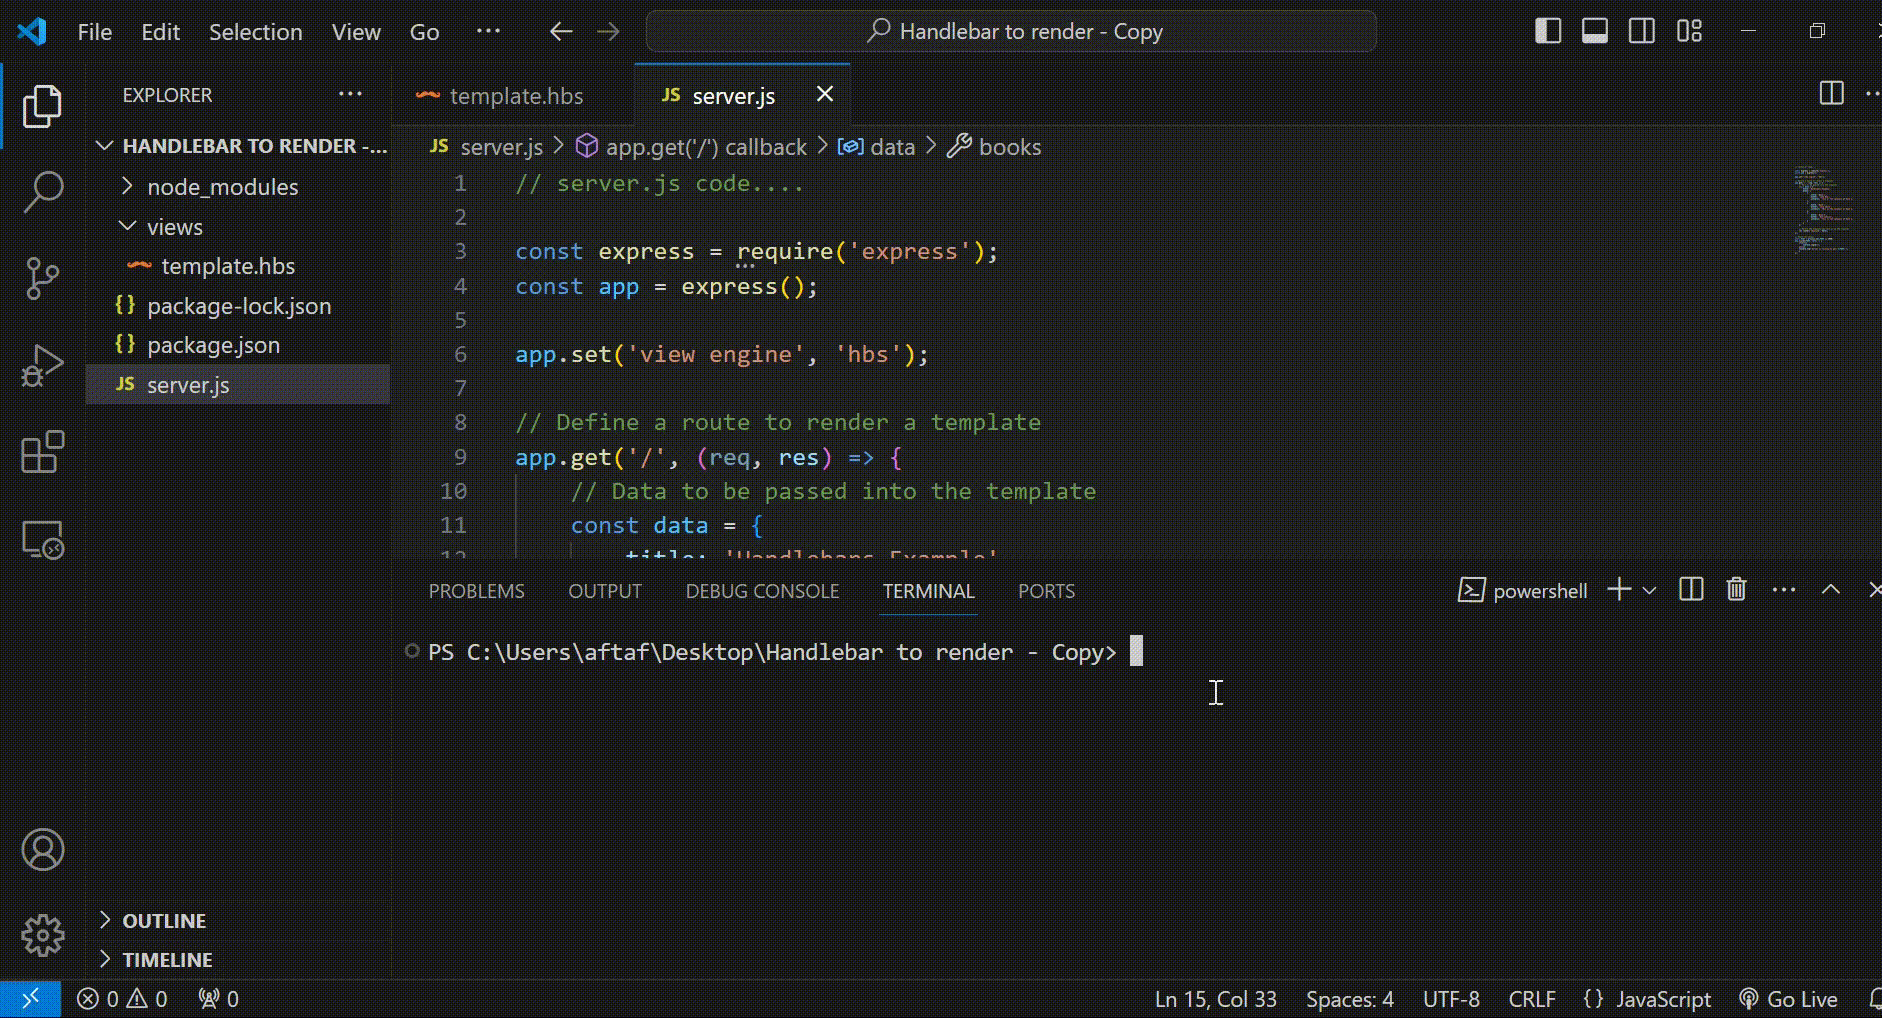Open the Extensions view
Viewport: 1882px width, 1018px height.
click(43, 453)
